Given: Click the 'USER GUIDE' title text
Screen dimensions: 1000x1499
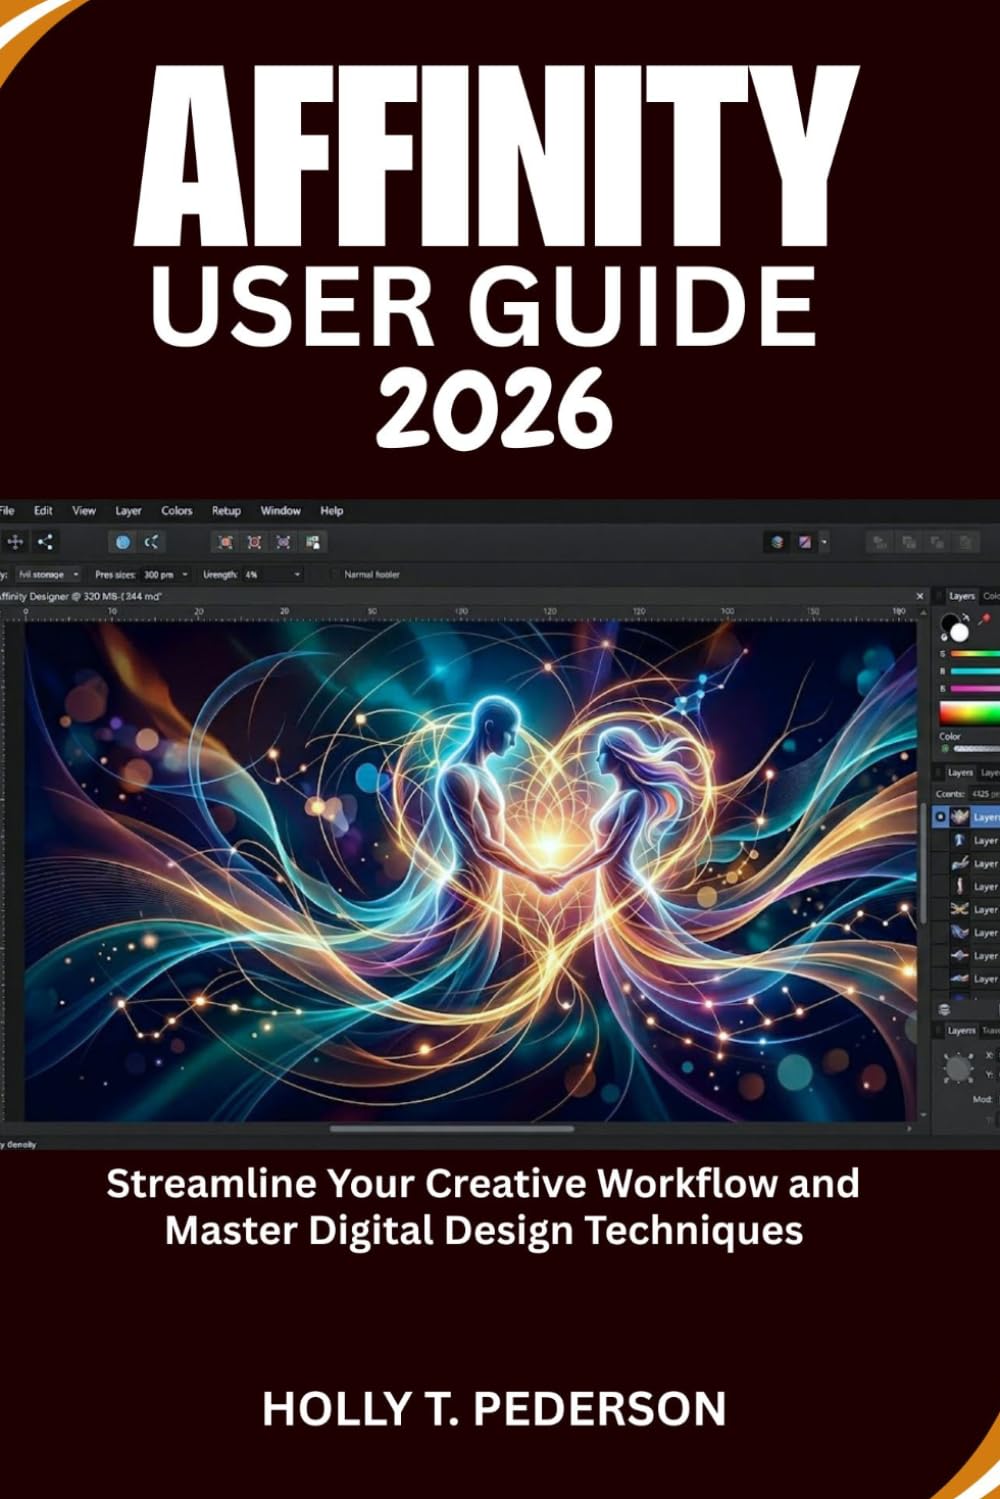Looking at the screenshot, I should click(484, 306).
